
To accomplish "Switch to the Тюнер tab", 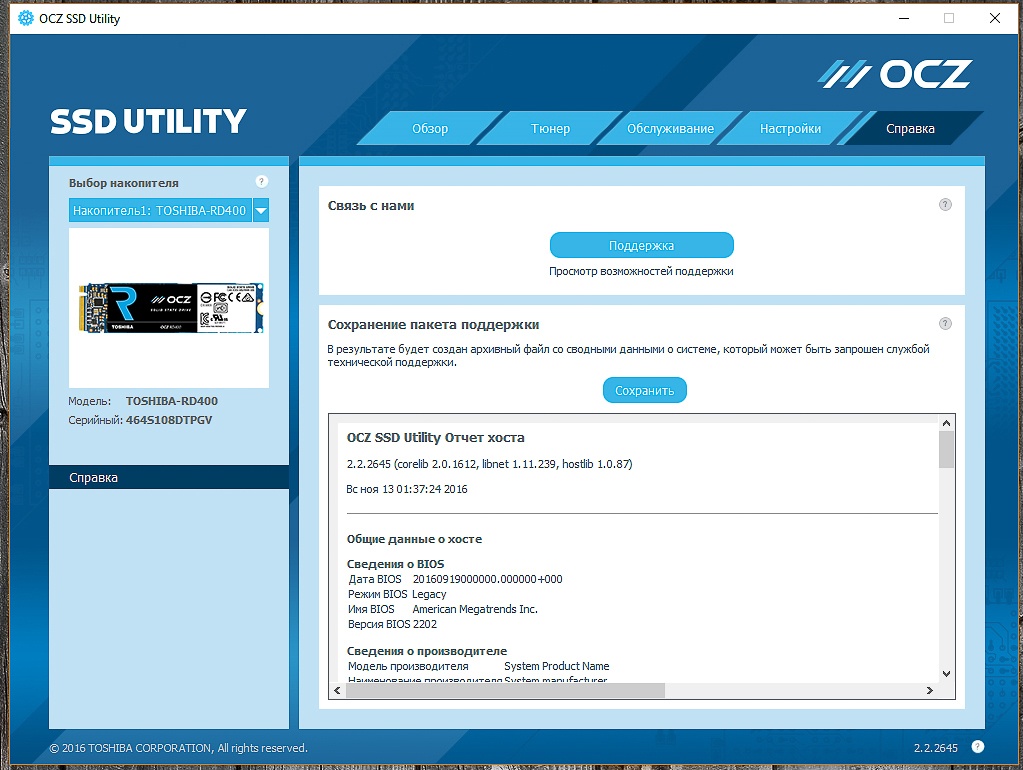I will (550, 129).
